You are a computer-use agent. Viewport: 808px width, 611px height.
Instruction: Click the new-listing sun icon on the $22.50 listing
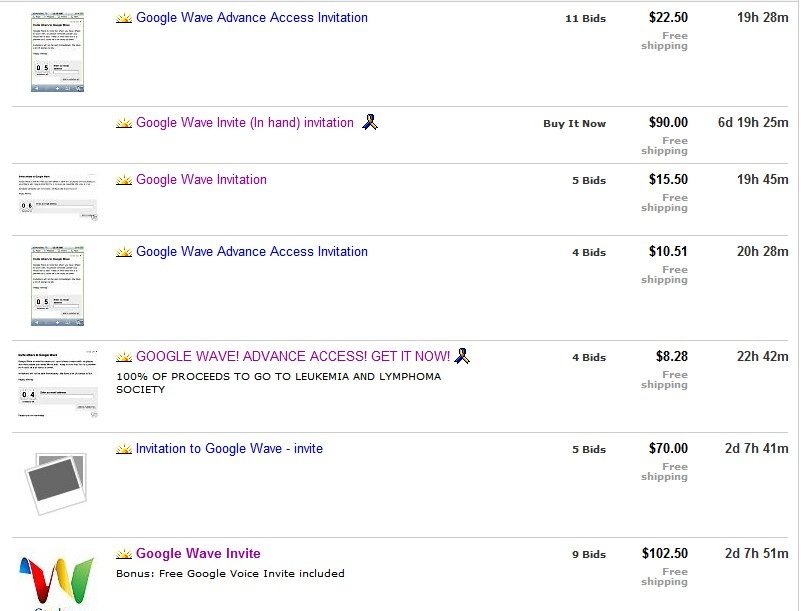pyautogui.click(x=124, y=18)
